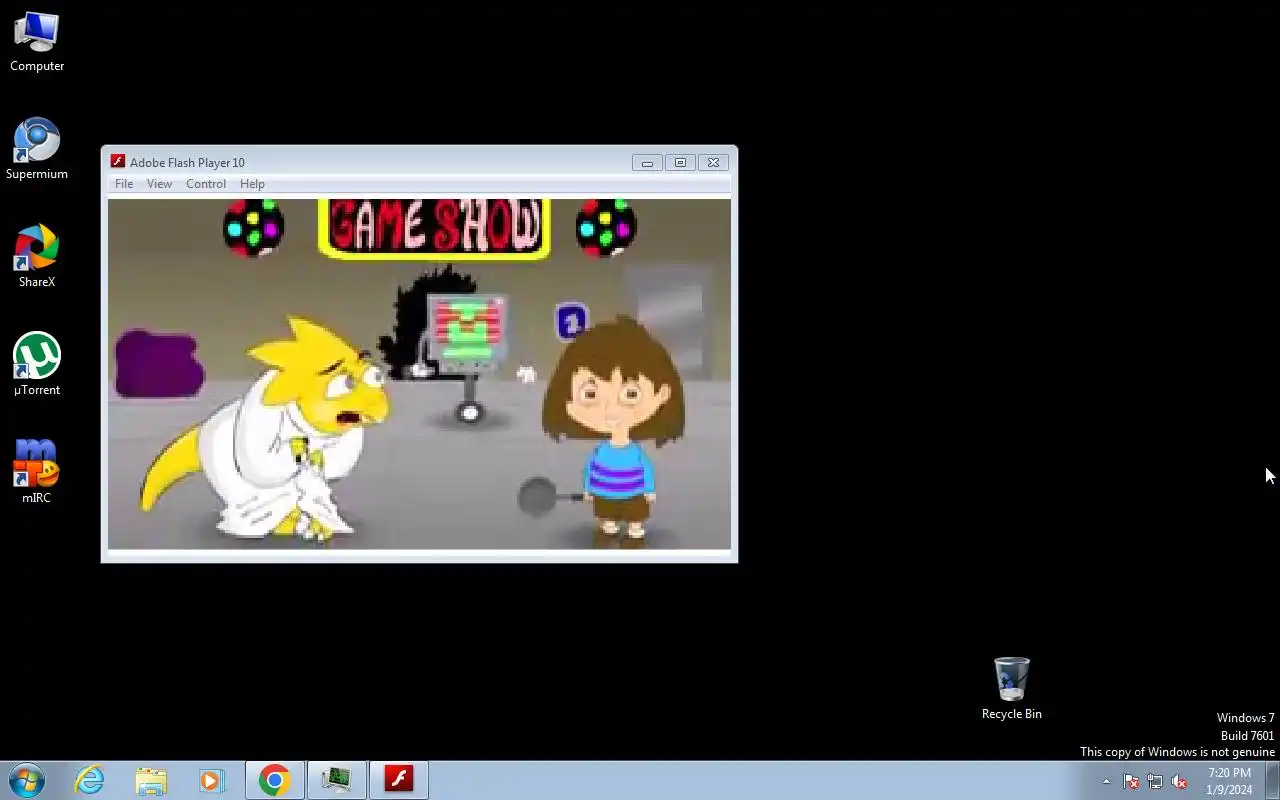The width and height of the screenshot is (1280, 800).
Task: Click the network tray icon
Action: pyautogui.click(x=1155, y=782)
